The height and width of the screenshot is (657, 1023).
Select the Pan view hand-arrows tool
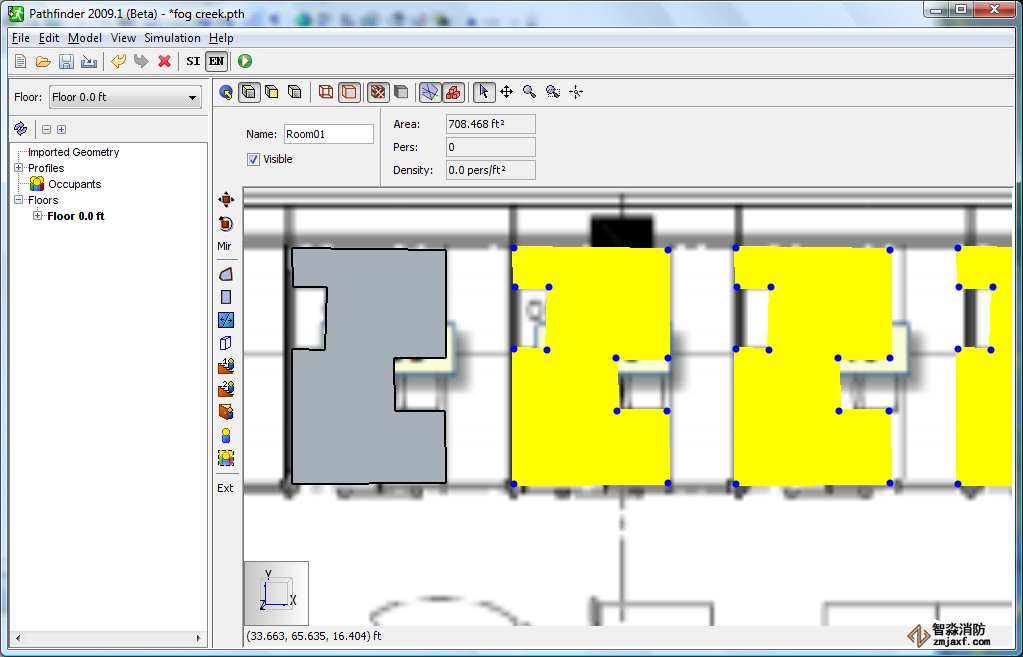(x=506, y=92)
